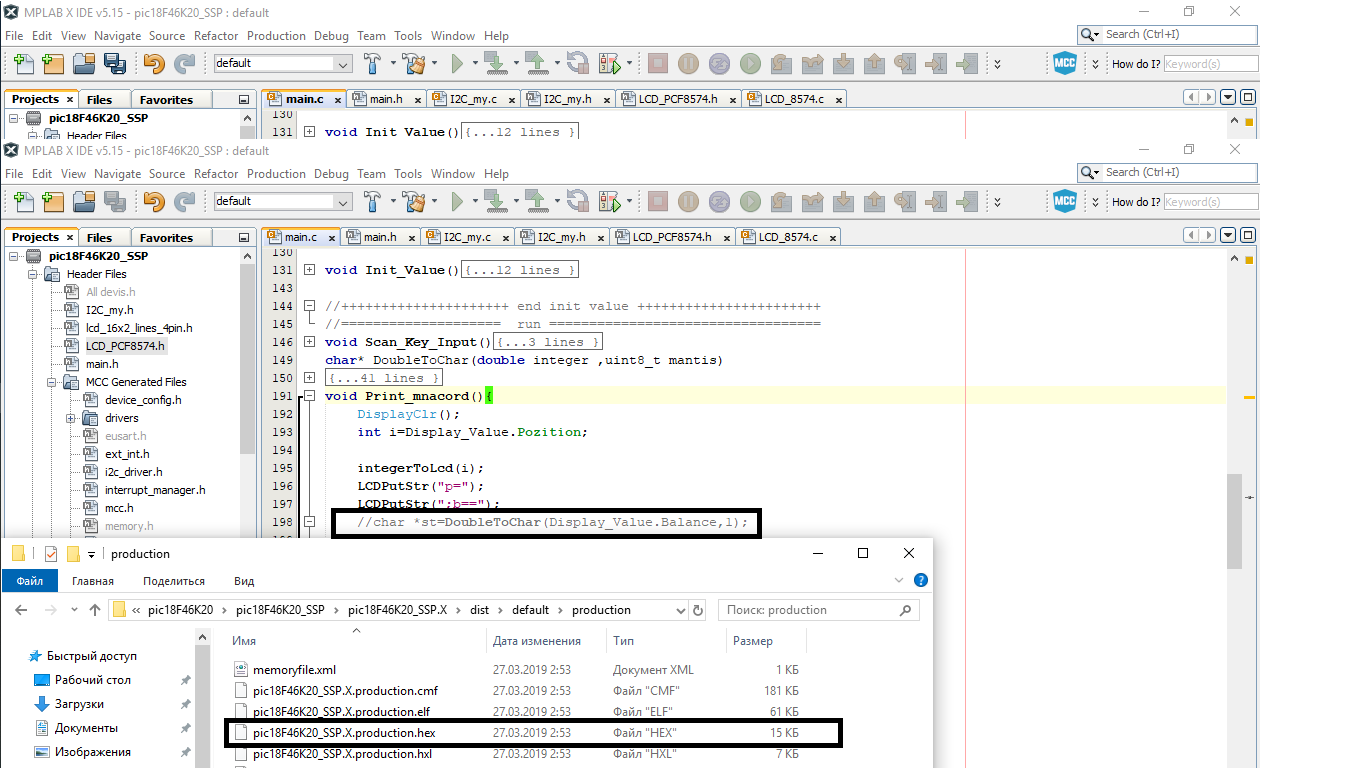1366x768 pixels.
Task: Click Clean and Build icon in lower MPLAB
Action: 414,201
